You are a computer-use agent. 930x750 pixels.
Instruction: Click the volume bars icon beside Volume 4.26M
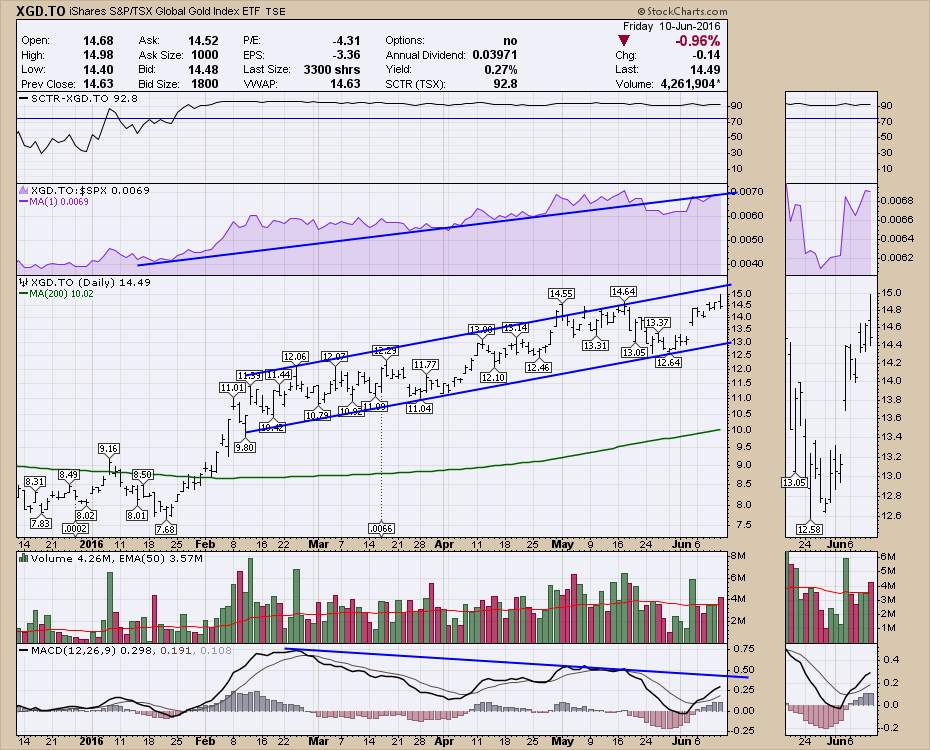pyautogui.click(x=24, y=558)
